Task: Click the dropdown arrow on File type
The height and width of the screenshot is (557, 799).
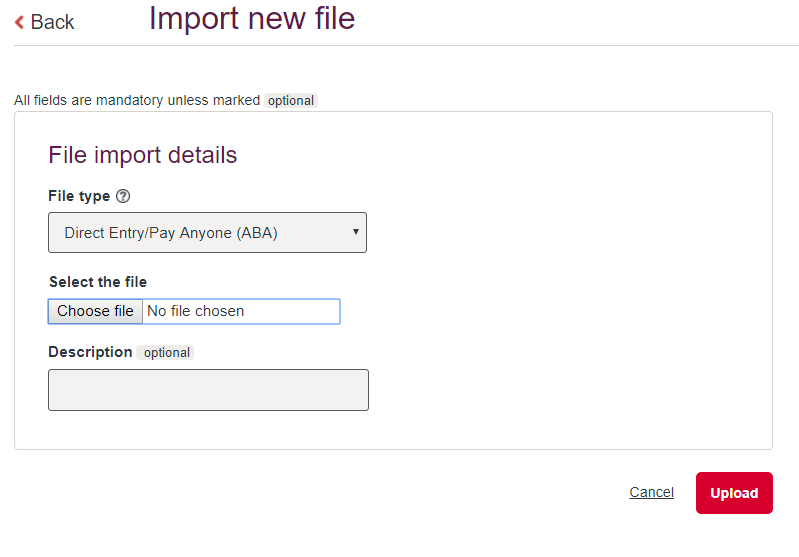Action: (356, 233)
